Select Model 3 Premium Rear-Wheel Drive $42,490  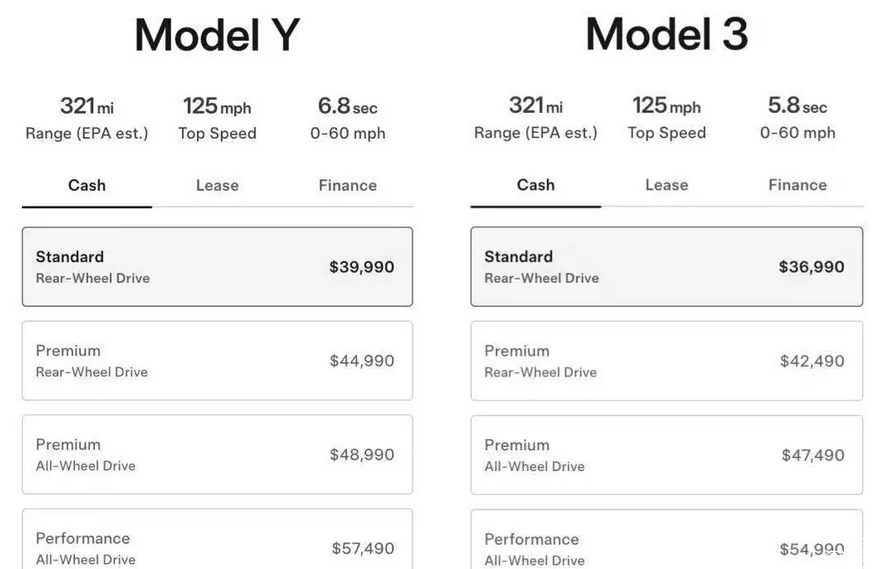point(666,361)
